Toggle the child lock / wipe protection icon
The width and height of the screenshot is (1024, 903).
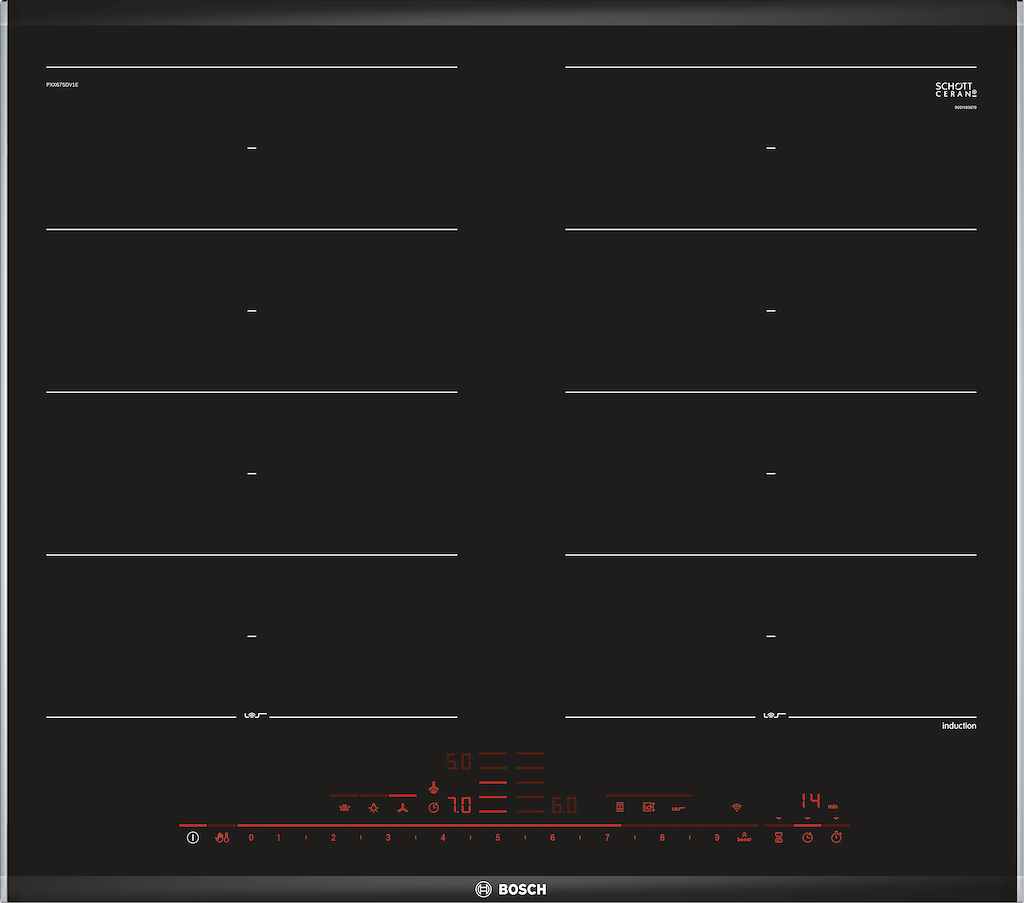[x=223, y=837]
